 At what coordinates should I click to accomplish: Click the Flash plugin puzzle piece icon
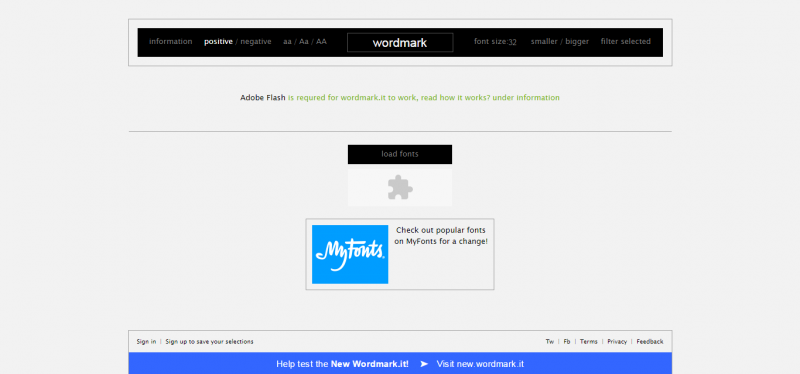coord(400,187)
